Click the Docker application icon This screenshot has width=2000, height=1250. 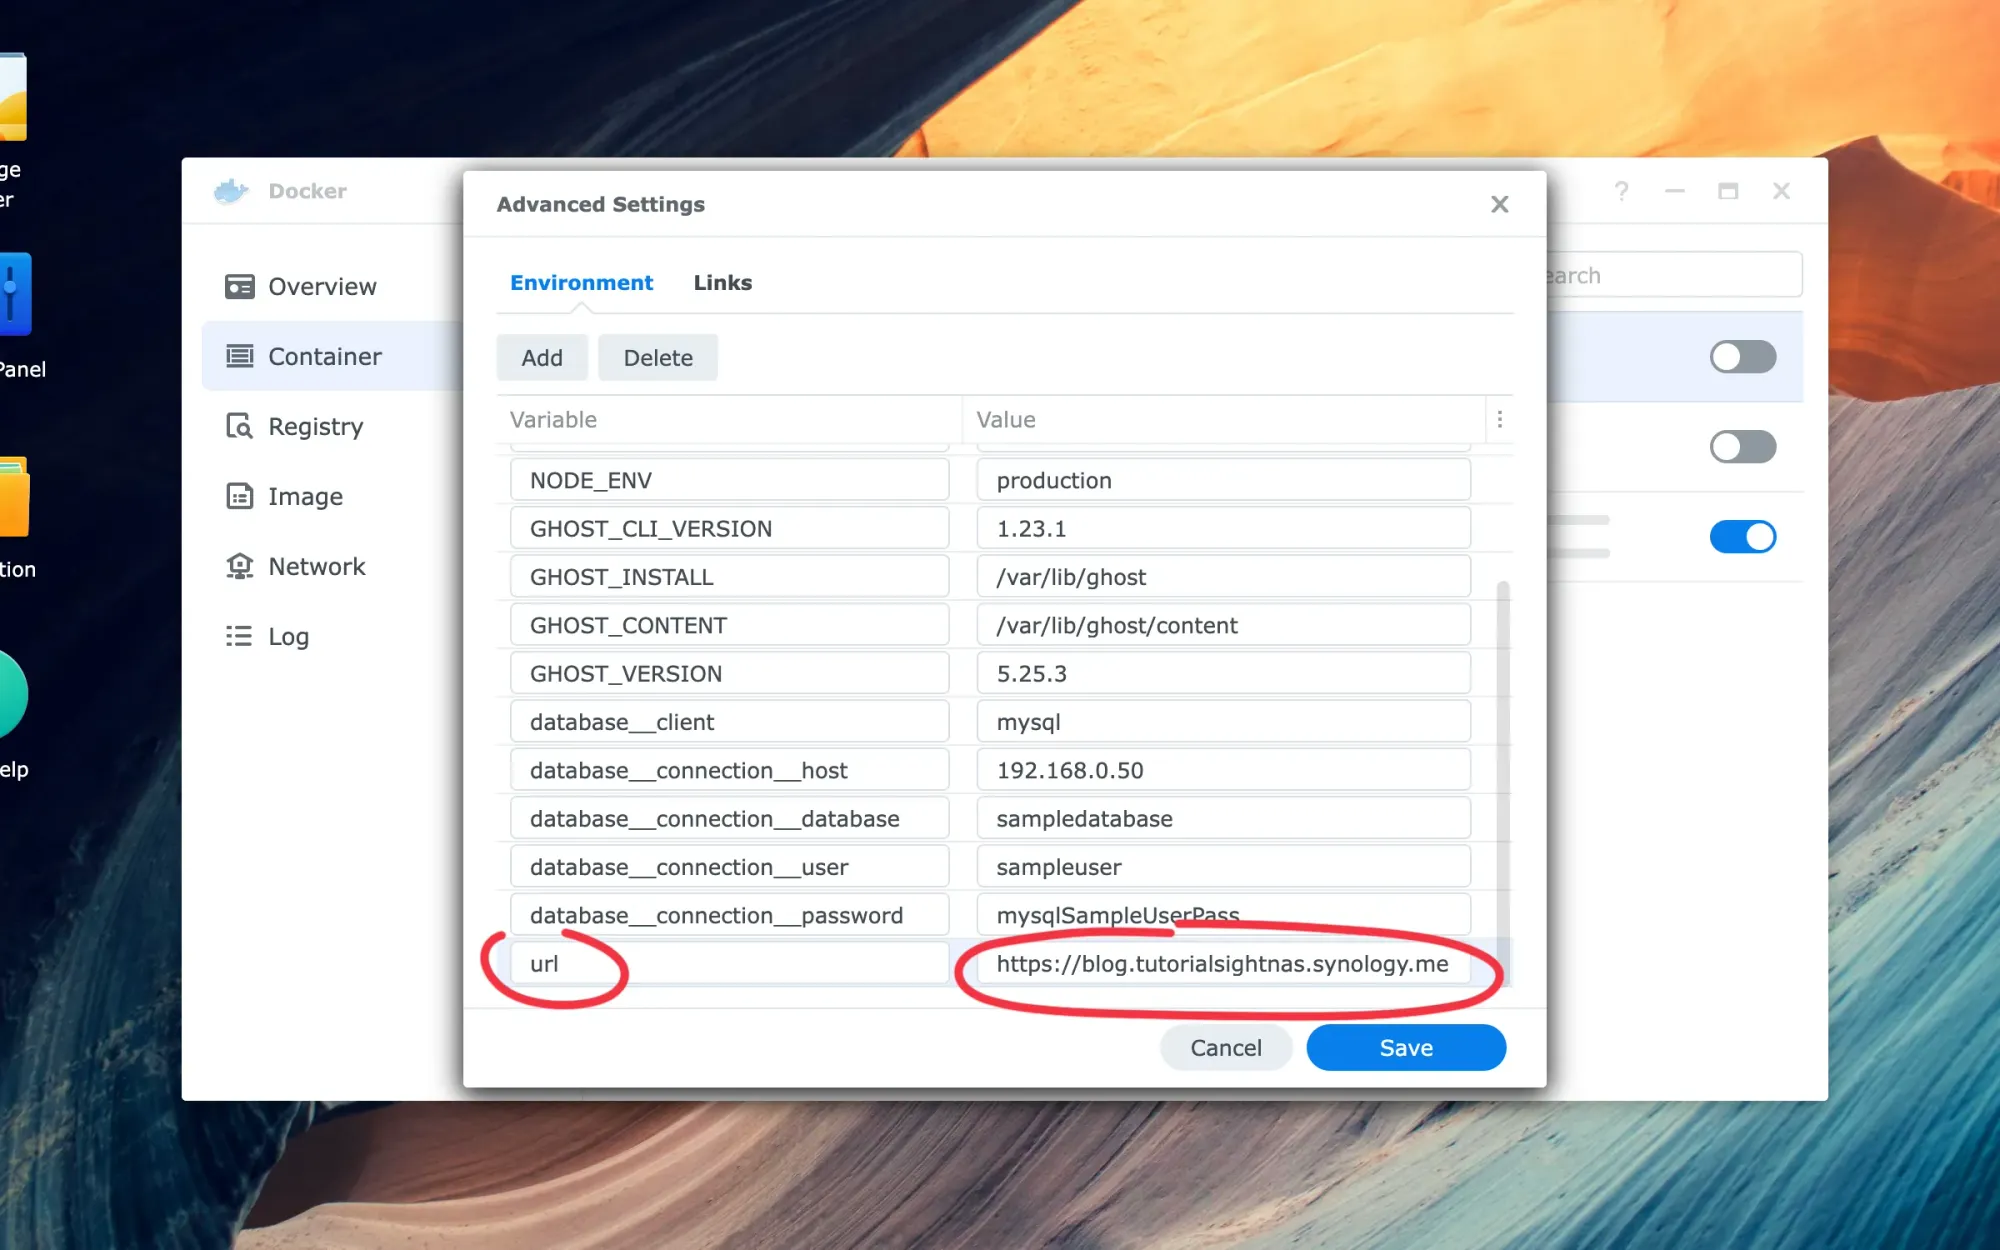coord(230,190)
